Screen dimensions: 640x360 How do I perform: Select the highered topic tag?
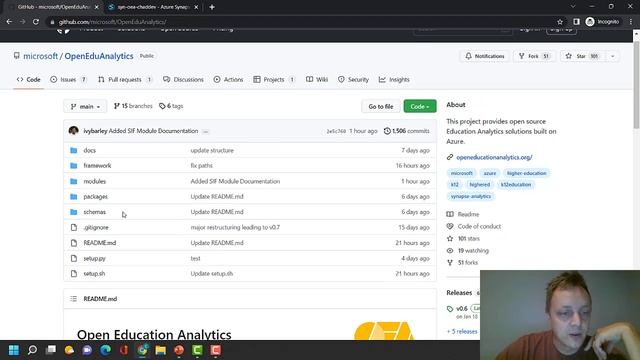click(480, 184)
